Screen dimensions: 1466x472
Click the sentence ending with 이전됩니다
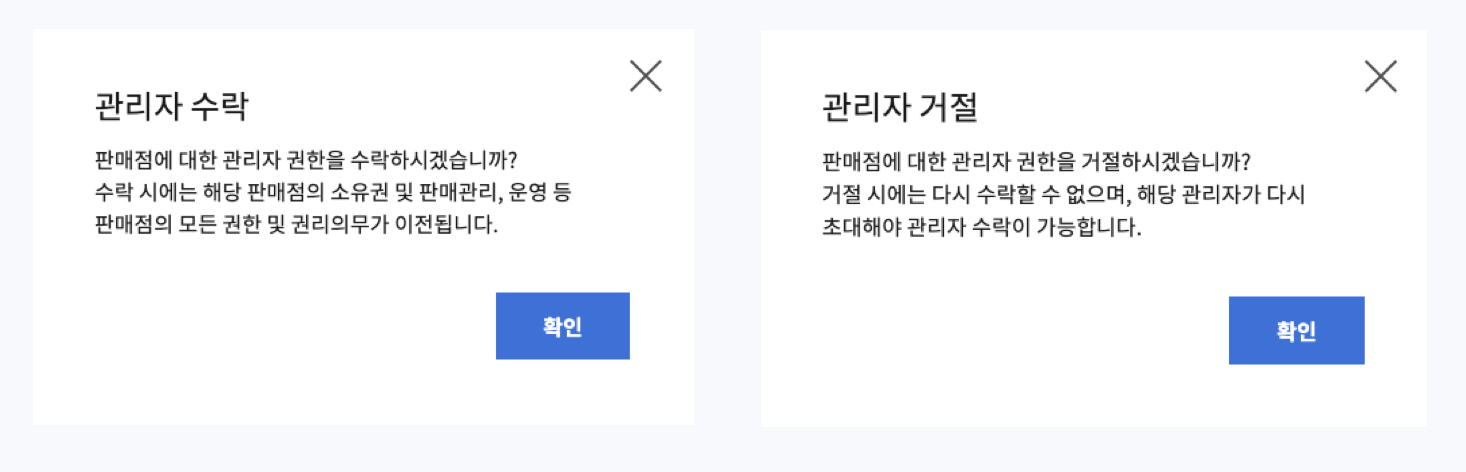click(296, 225)
